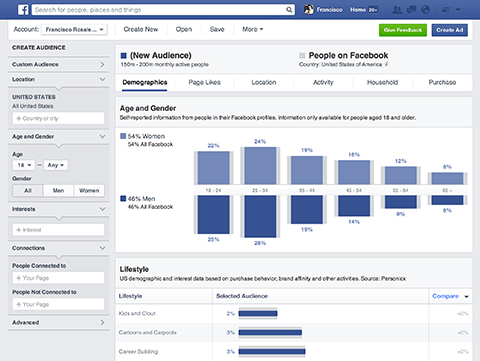This screenshot has width=480, height=361.
Task: Click Your Page field under People Not Connected to
Action: click(58, 304)
